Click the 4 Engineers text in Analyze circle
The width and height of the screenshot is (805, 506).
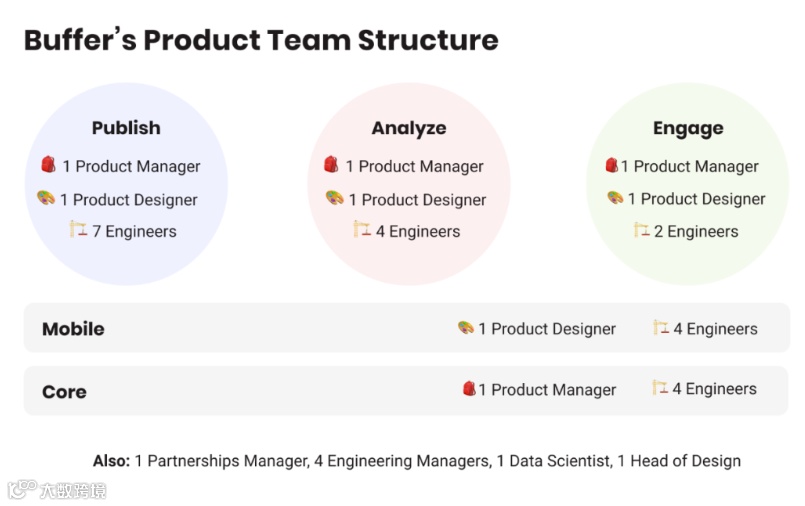click(x=417, y=231)
